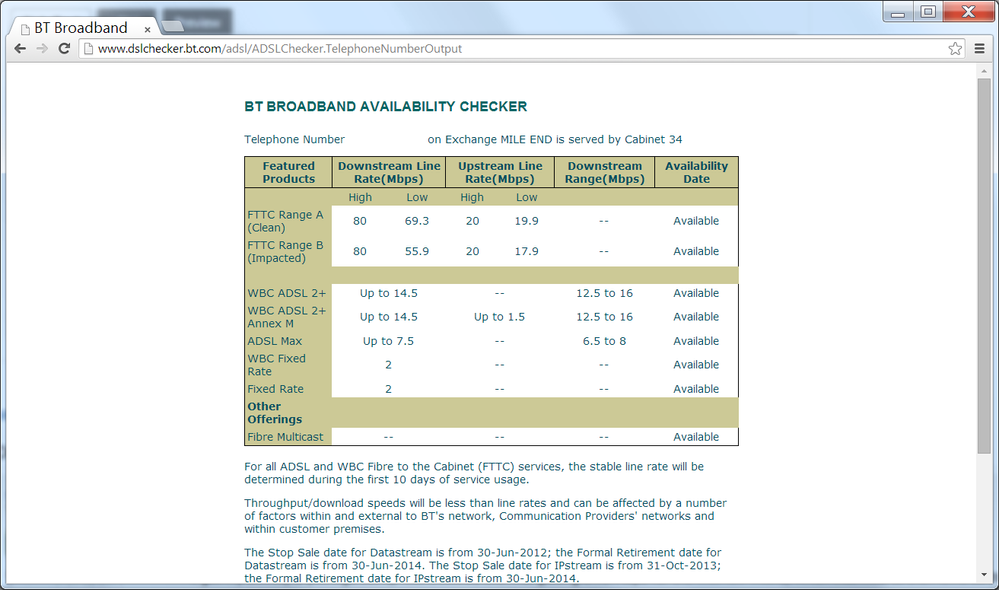Click Available in the ADSL Max row
Image resolution: width=999 pixels, height=590 pixels.
click(696, 341)
